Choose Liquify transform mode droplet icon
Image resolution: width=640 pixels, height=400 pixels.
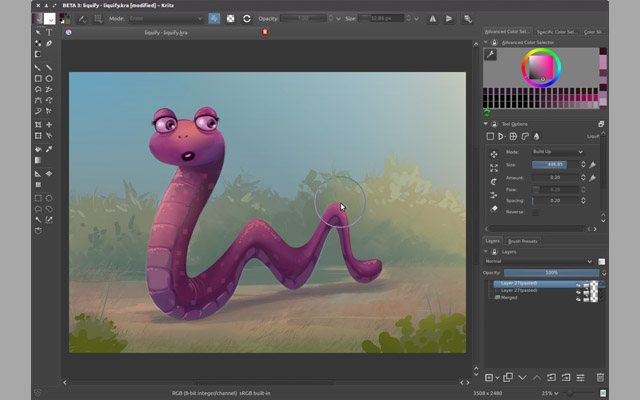tap(536, 136)
